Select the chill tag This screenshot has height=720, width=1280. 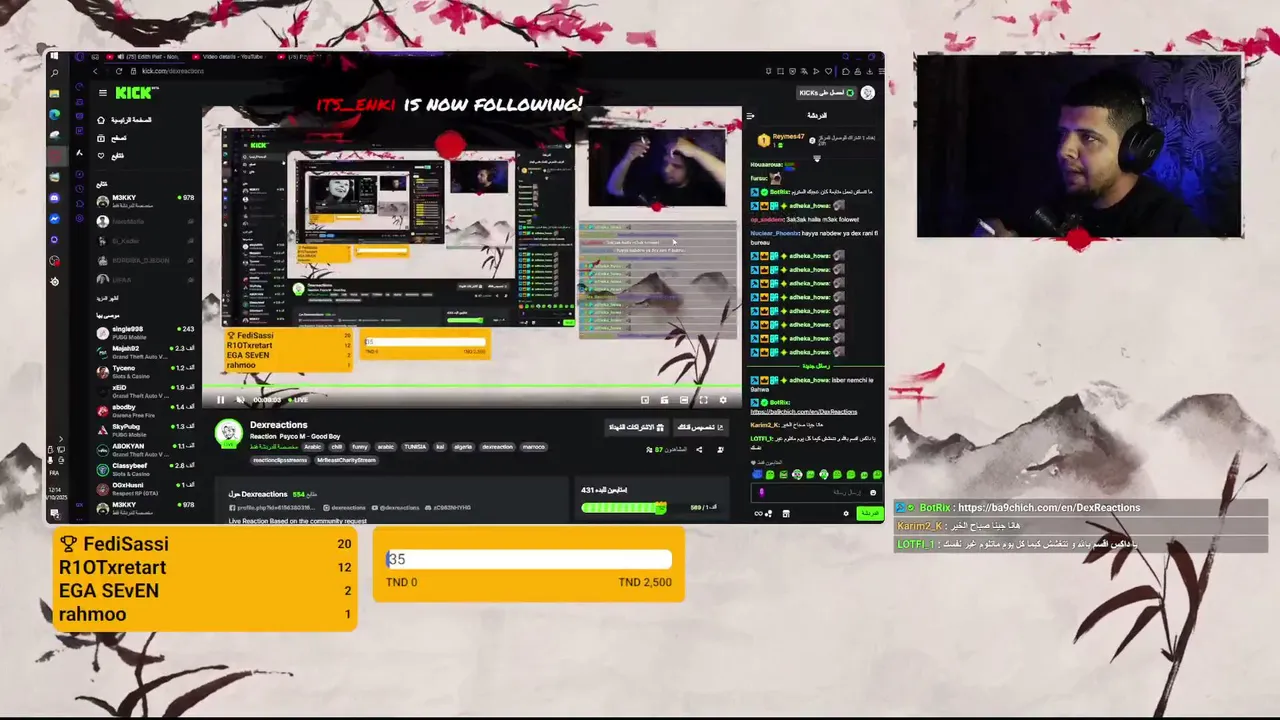(337, 447)
